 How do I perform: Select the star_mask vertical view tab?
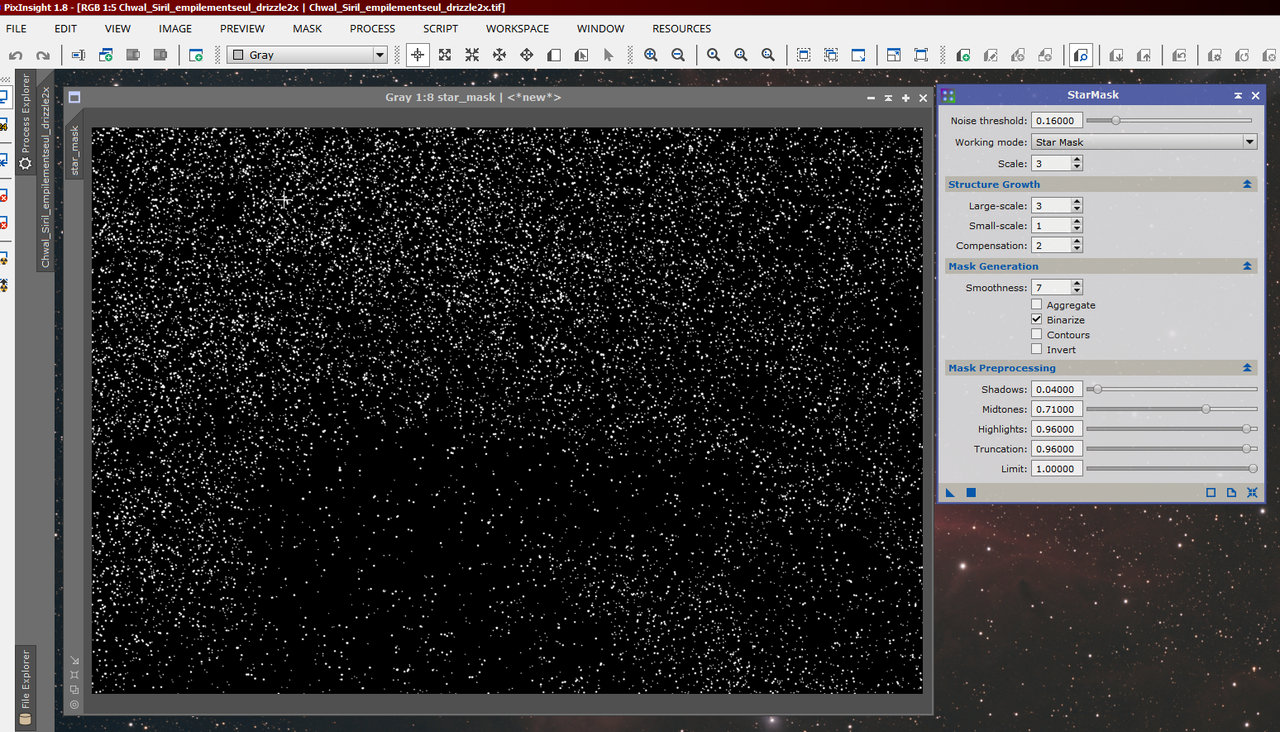coord(75,150)
